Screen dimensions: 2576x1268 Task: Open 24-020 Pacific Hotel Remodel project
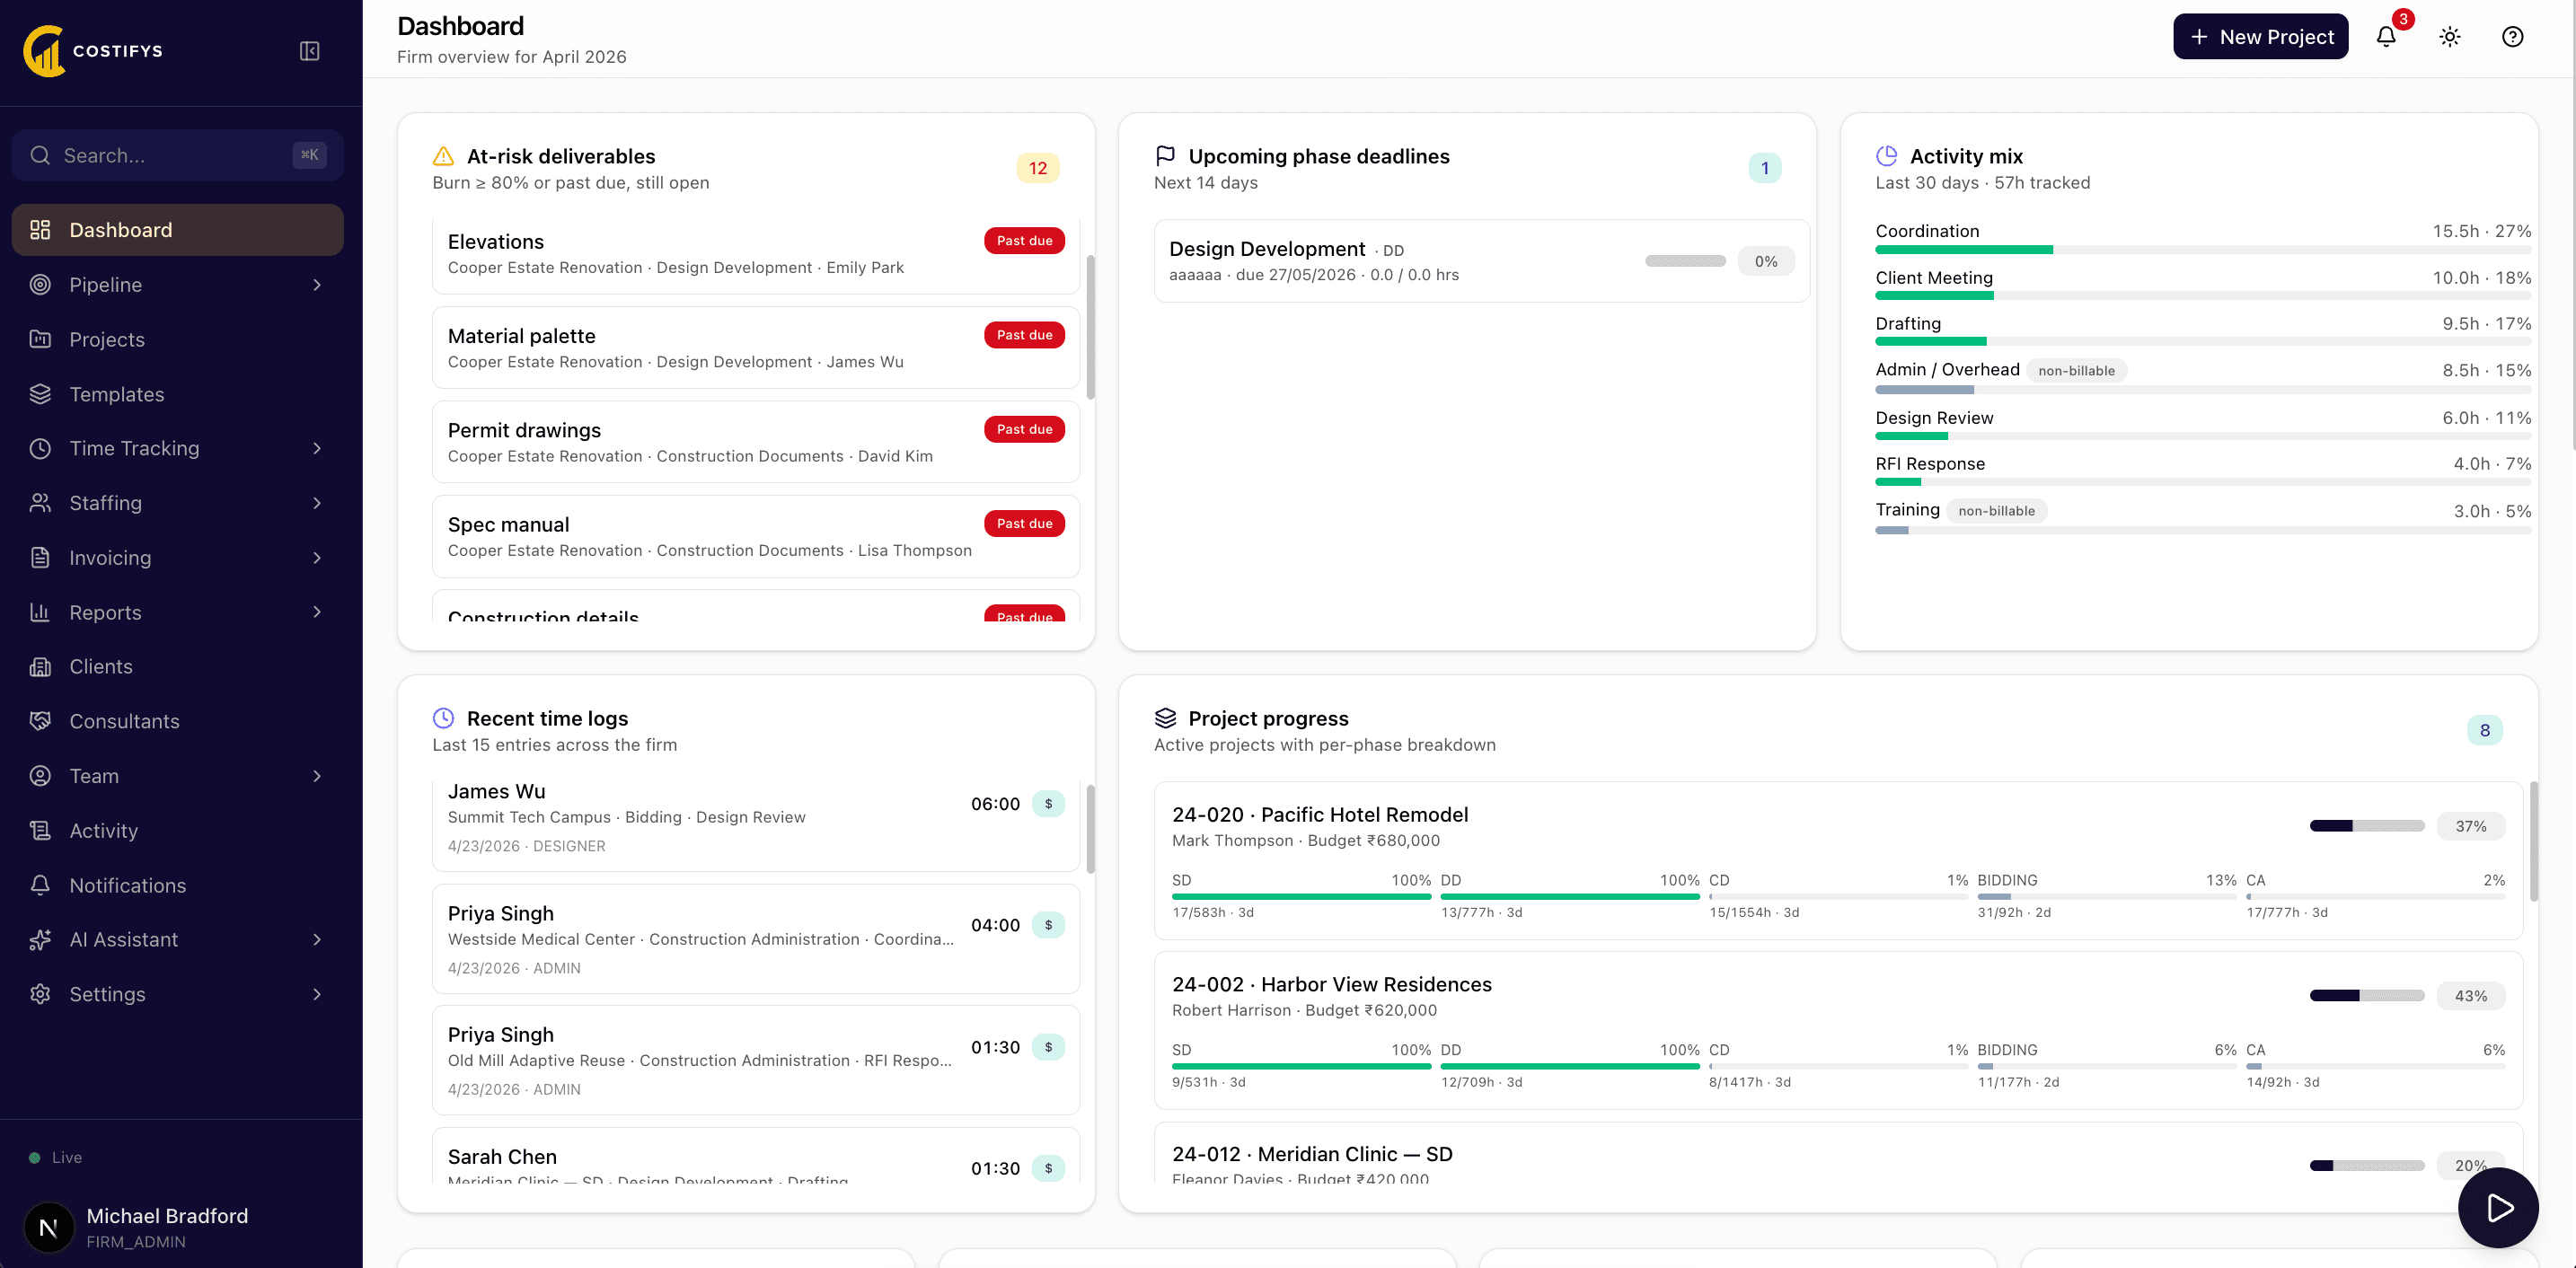(x=1838, y=860)
